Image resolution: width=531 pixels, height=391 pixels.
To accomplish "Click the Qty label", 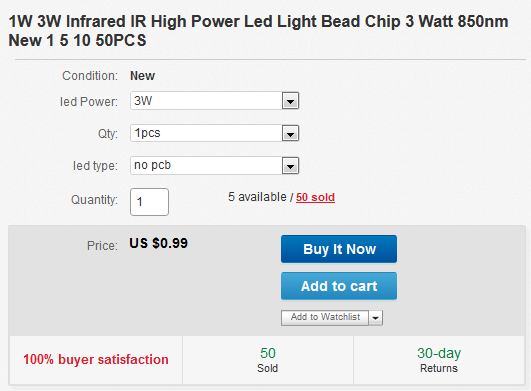I will (108, 134).
